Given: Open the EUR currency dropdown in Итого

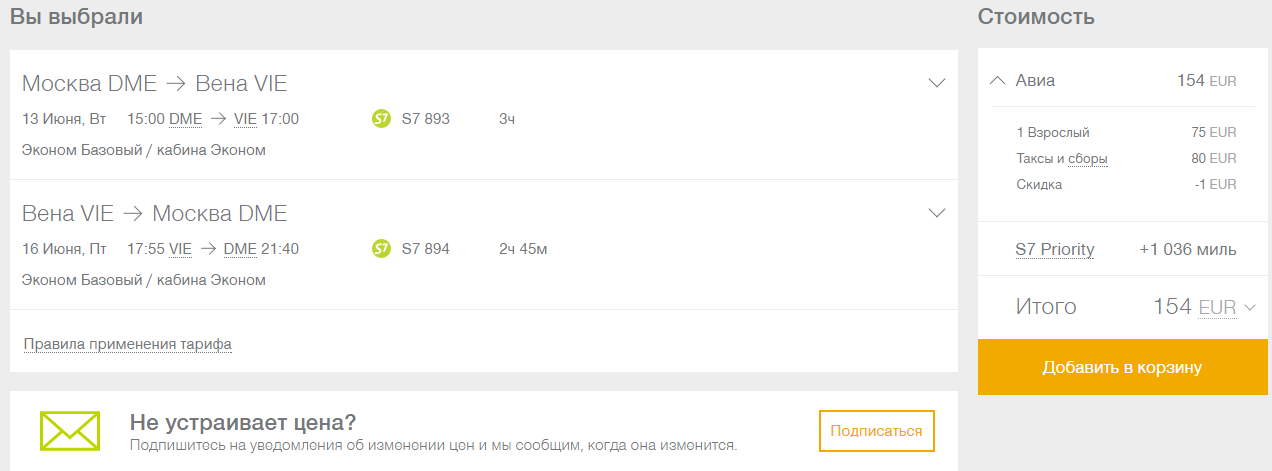Looking at the screenshot, I should 1227,307.
